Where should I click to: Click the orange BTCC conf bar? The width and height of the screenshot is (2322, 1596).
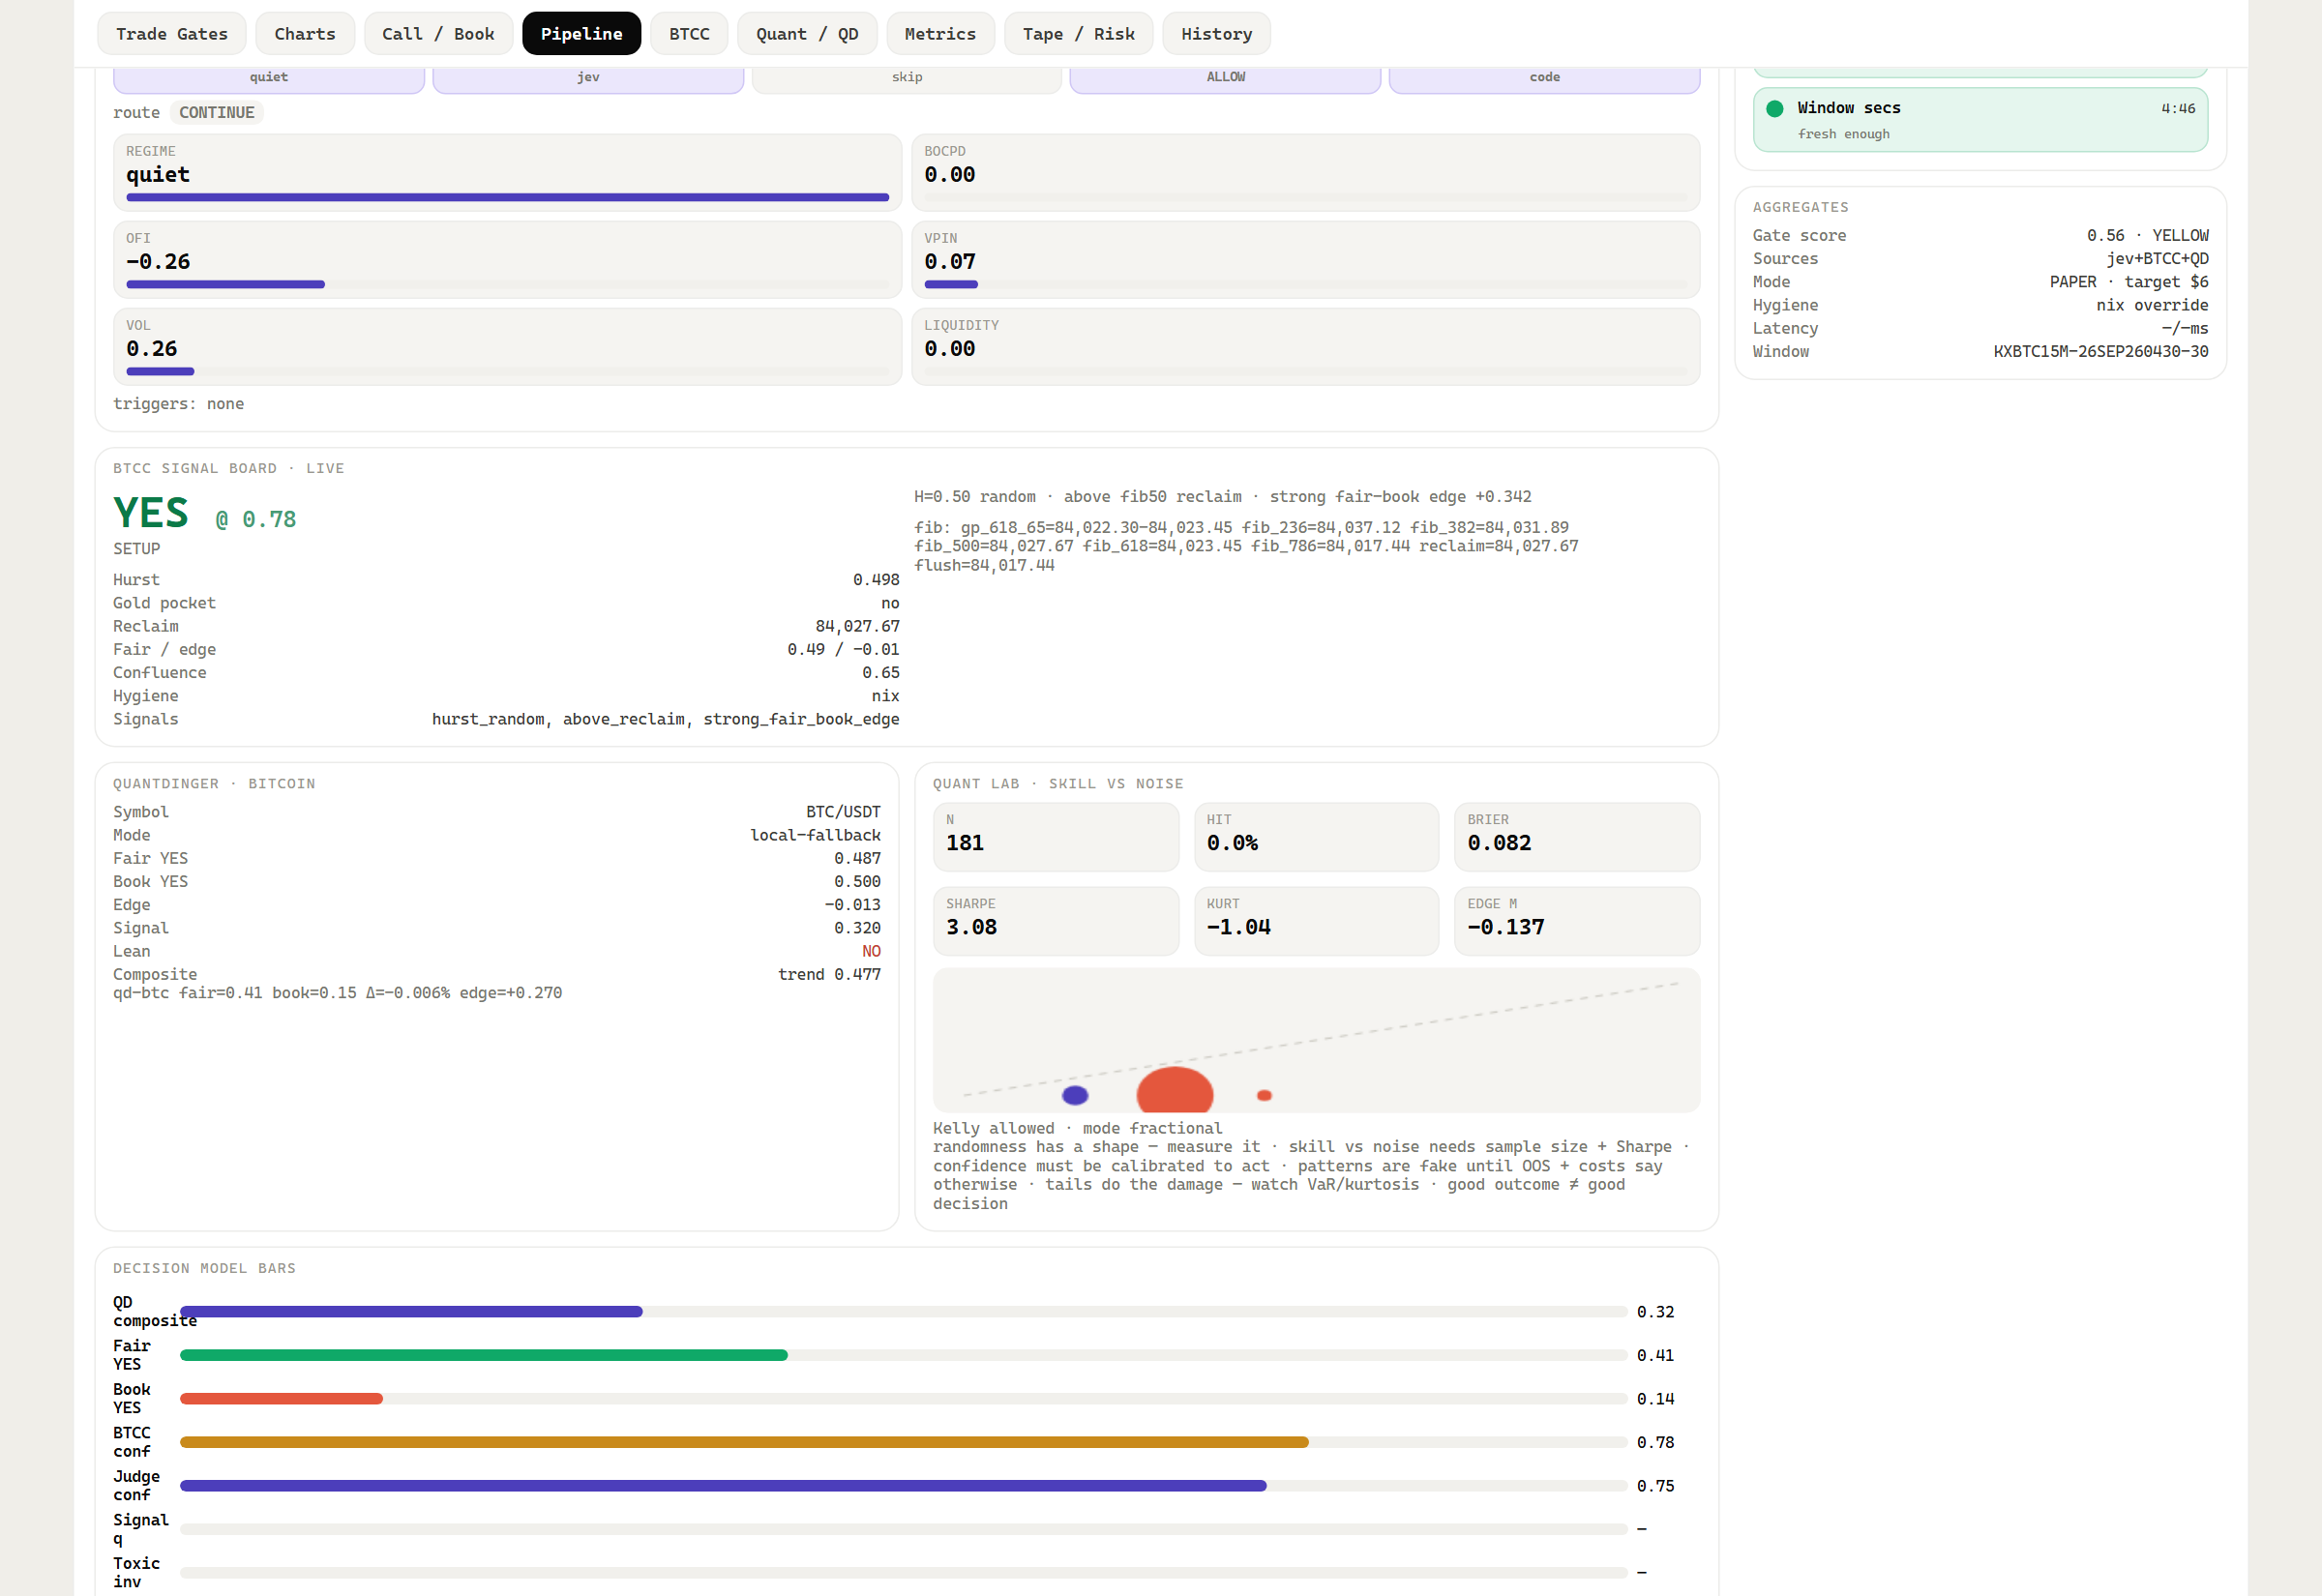903,1442
